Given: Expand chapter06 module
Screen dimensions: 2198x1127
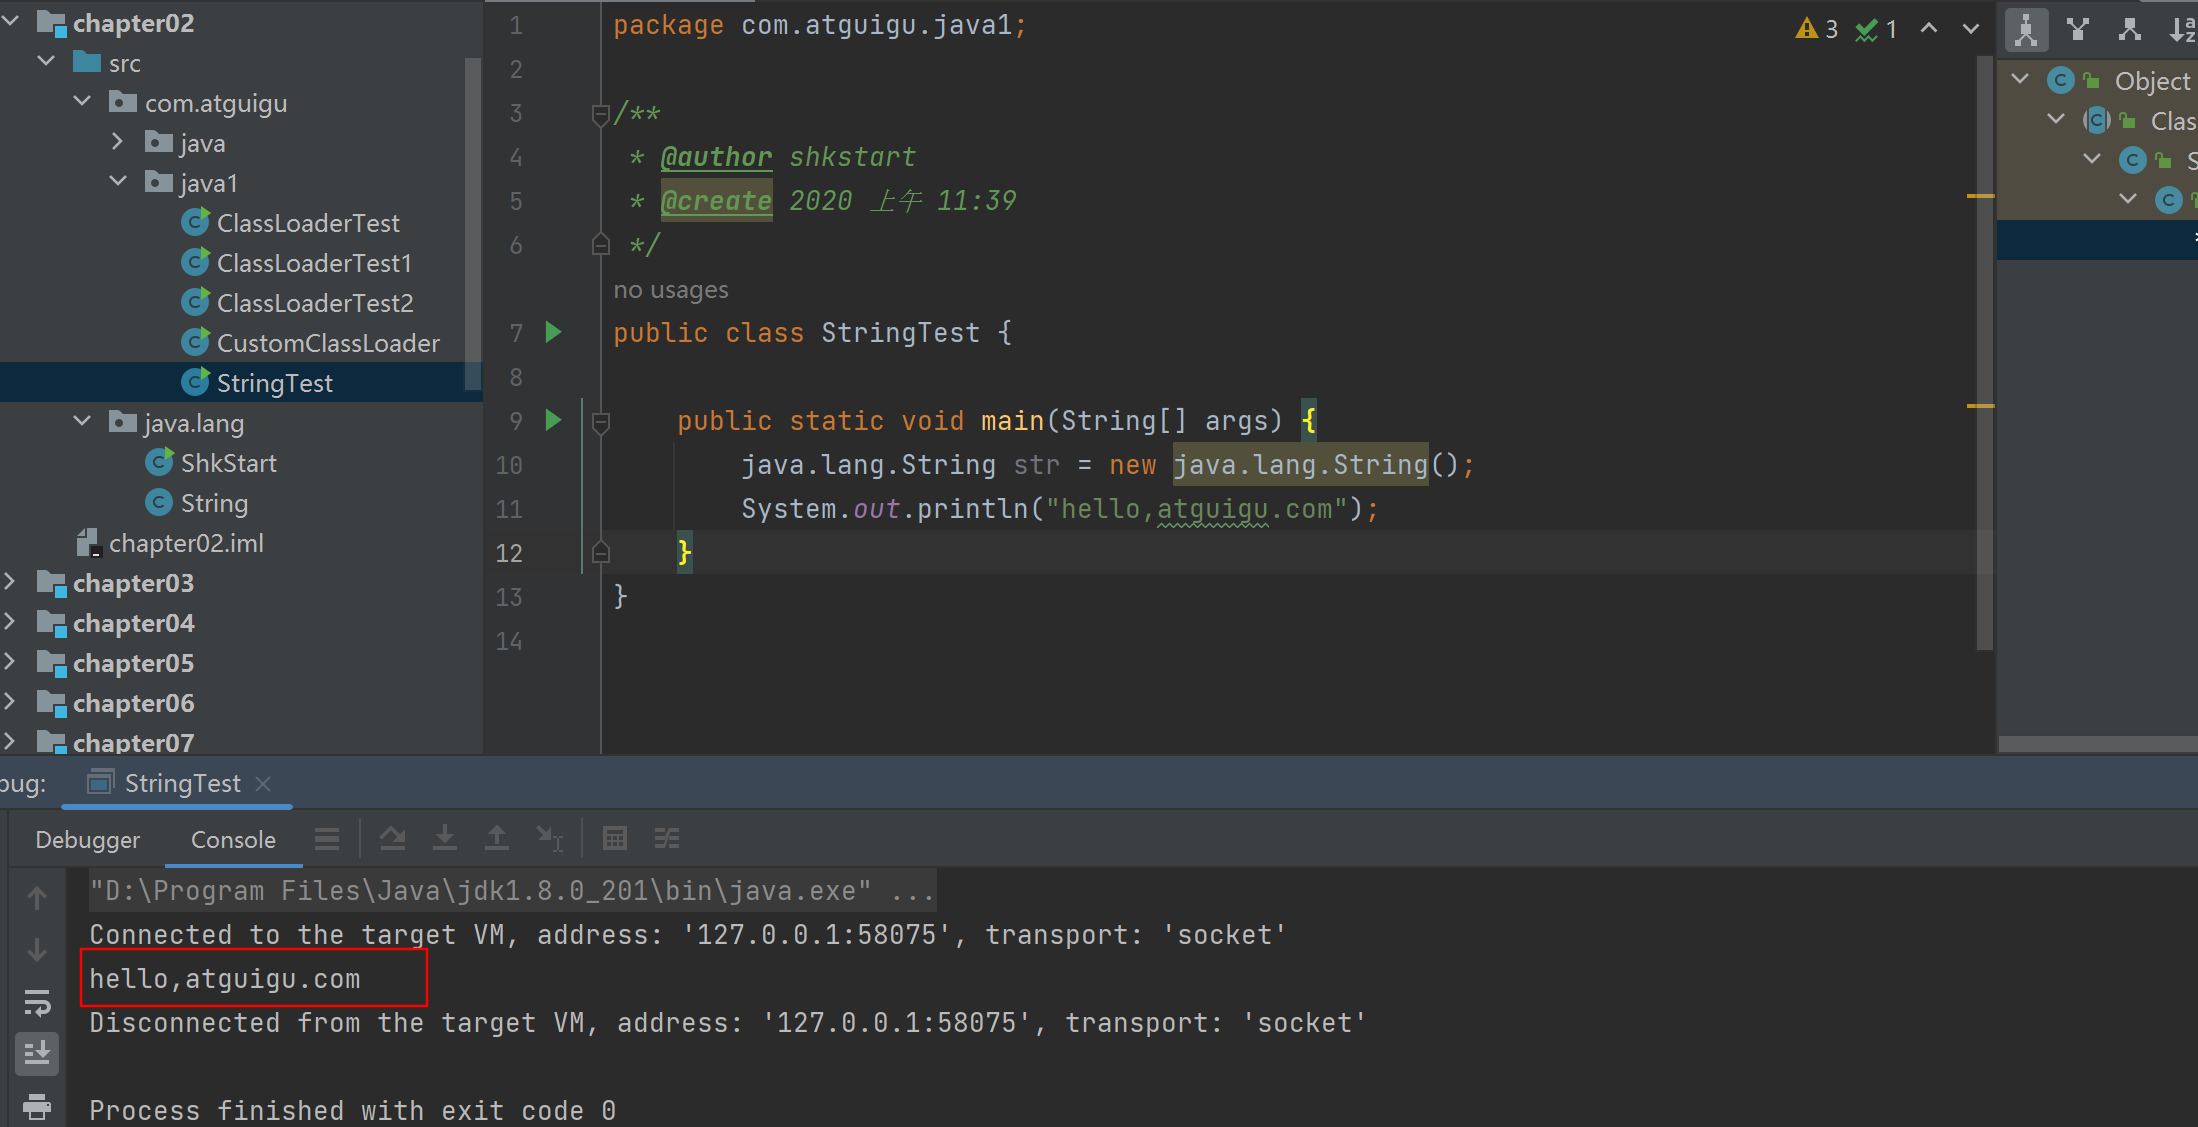Looking at the screenshot, I should pos(10,701).
